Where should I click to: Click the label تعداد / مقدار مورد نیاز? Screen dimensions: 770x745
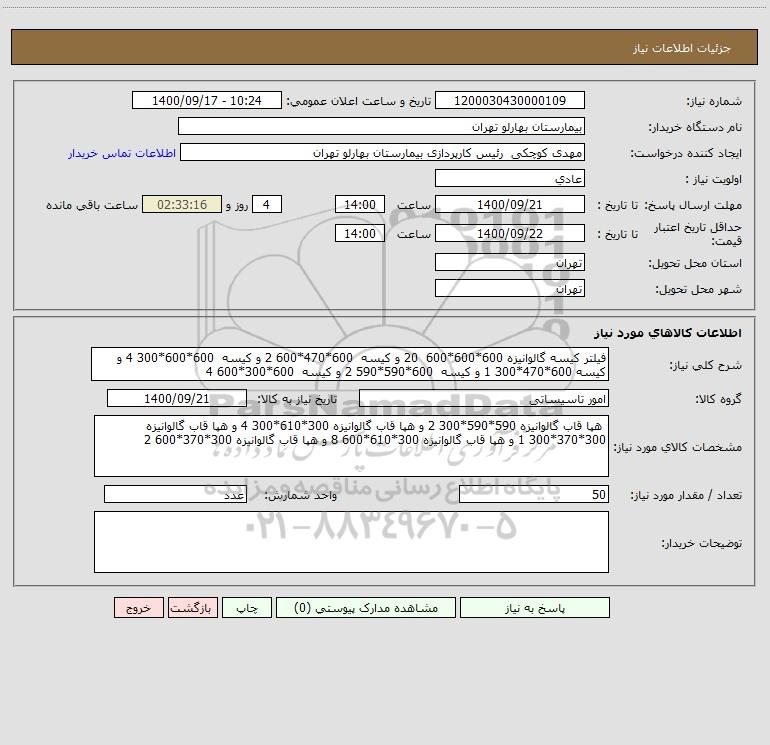coord(686,495)
